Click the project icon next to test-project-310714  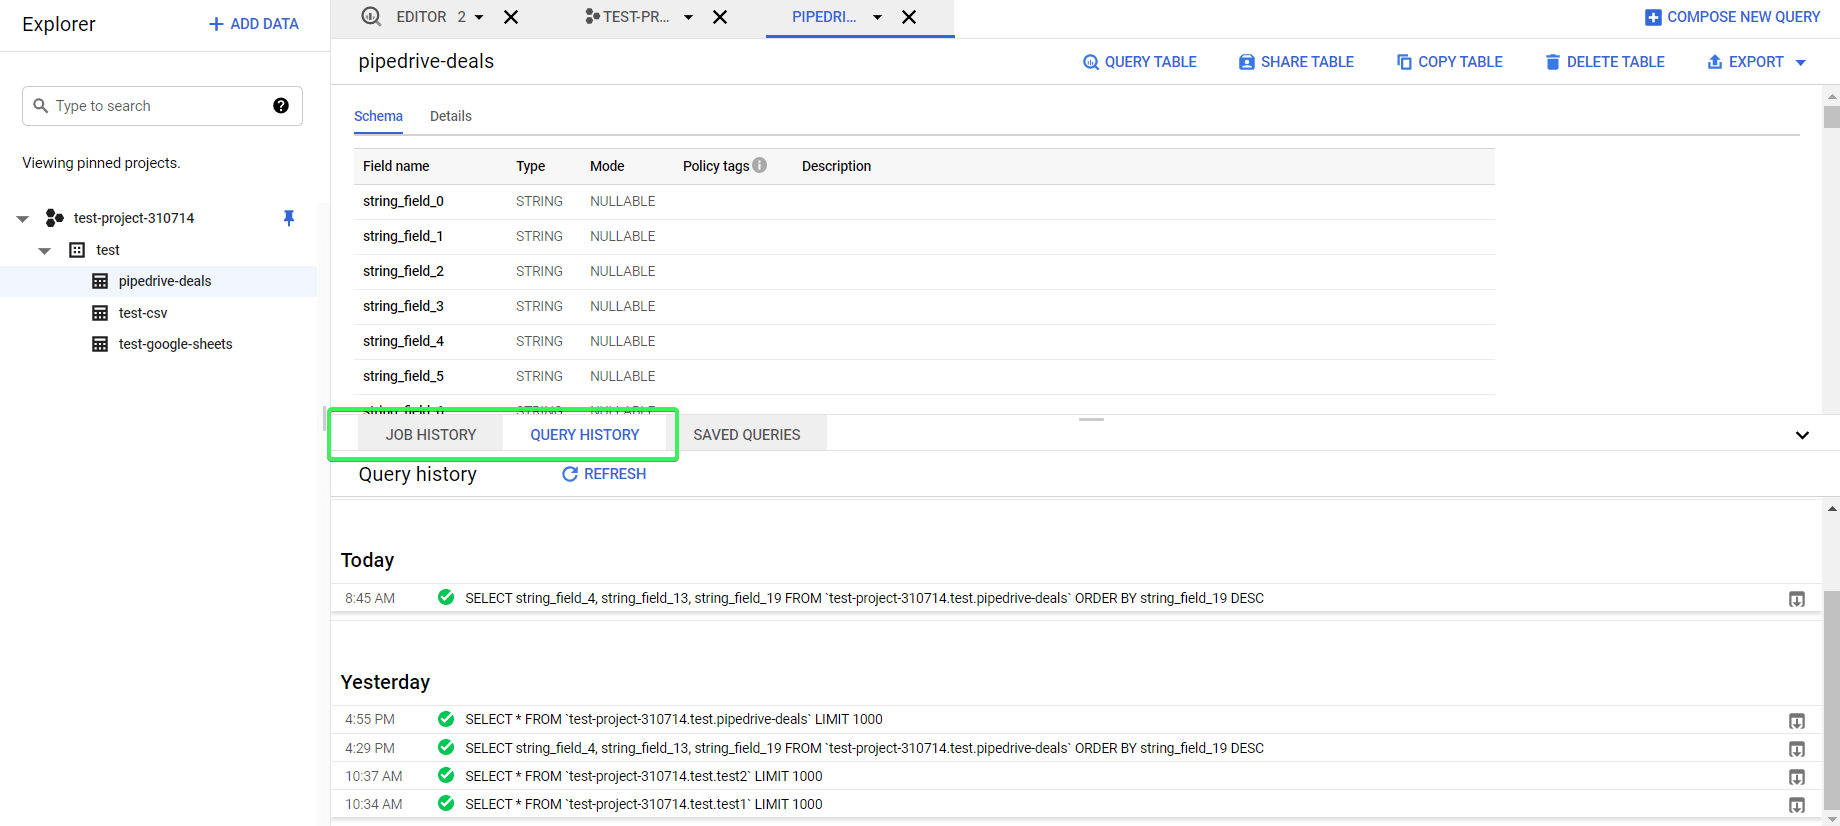tap(55, 218)
